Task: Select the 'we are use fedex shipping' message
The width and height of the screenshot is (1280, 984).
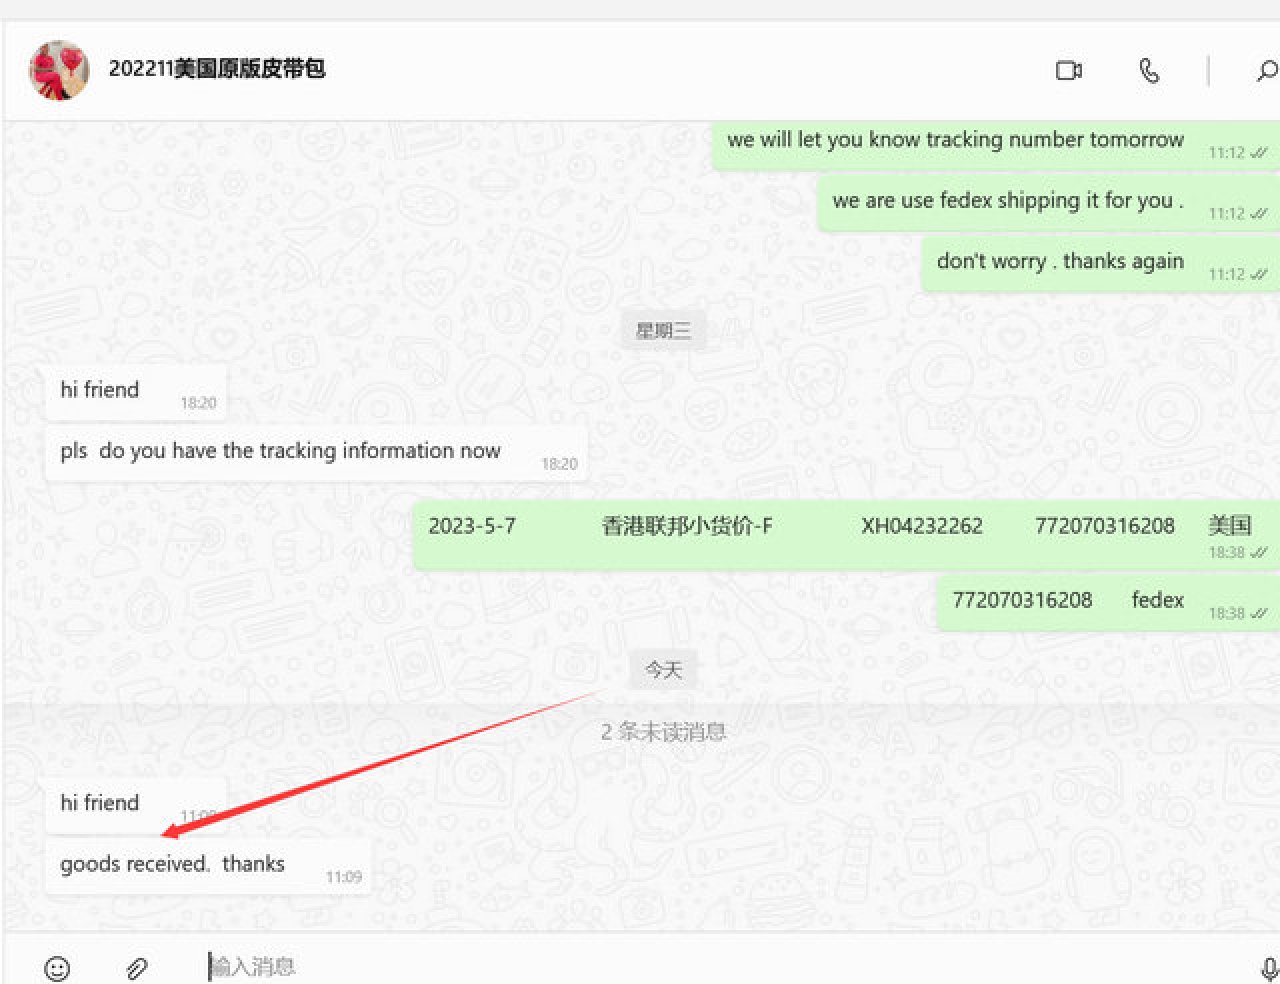Action: 1007,201
